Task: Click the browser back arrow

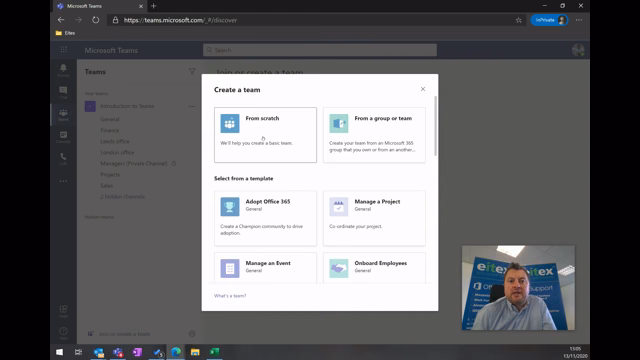Action: (x=61, y=20)
